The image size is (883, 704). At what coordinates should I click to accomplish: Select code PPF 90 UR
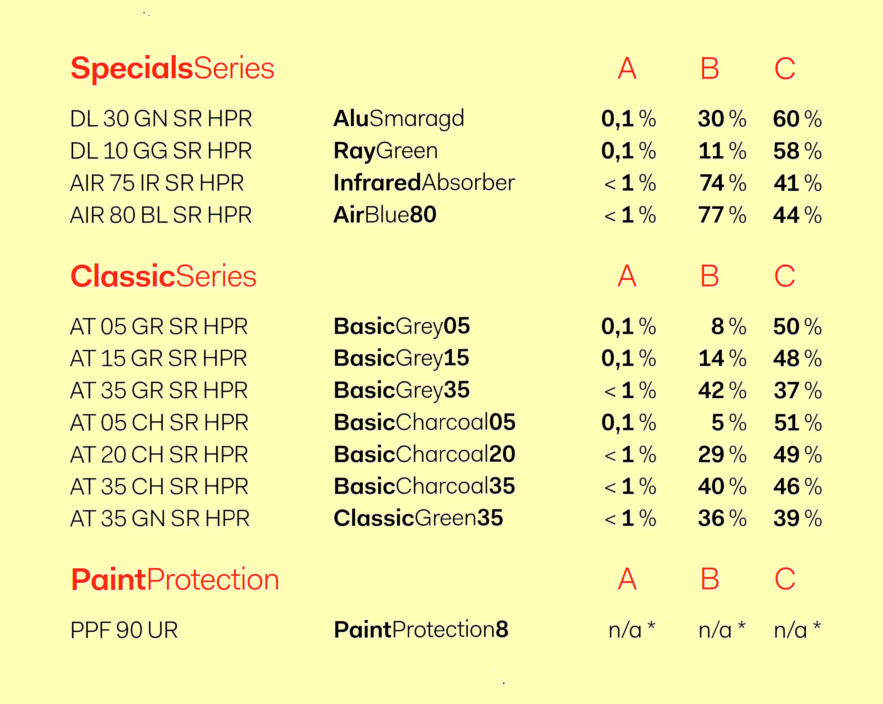pyautogui.click(x=124, y=630)
